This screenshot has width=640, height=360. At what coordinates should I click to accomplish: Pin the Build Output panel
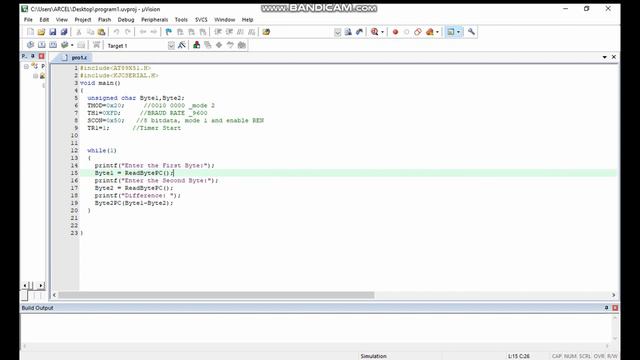pyautogui.click(x=606, y=308)
